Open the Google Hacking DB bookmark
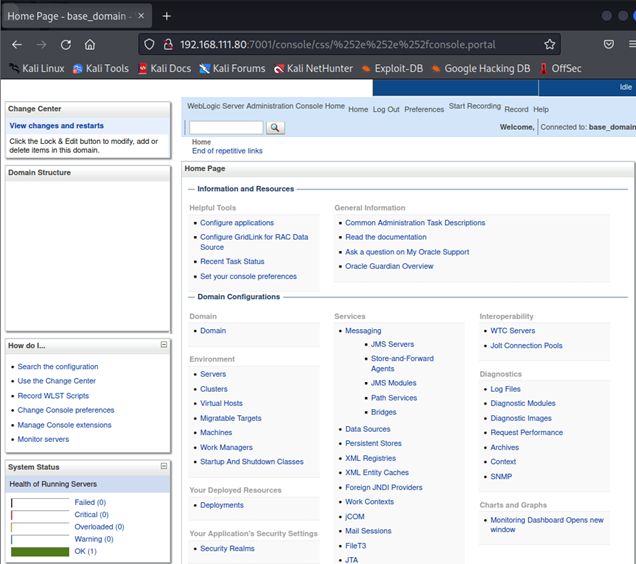 [481, 69]
